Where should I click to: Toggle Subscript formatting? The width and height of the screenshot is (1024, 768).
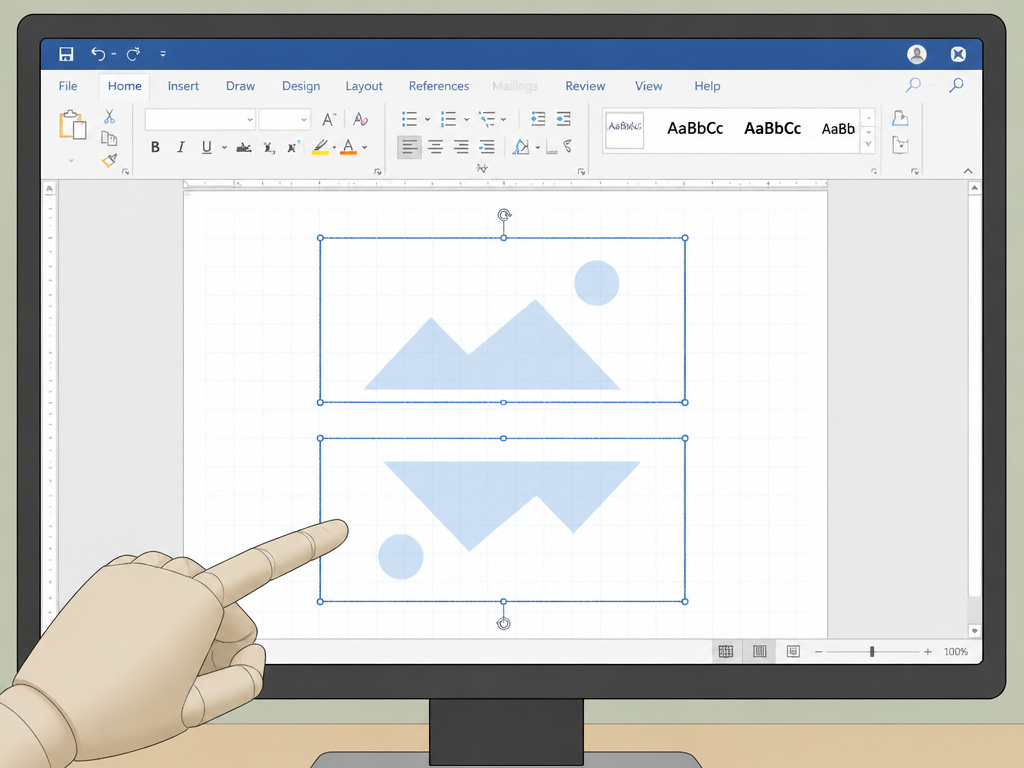268,148
